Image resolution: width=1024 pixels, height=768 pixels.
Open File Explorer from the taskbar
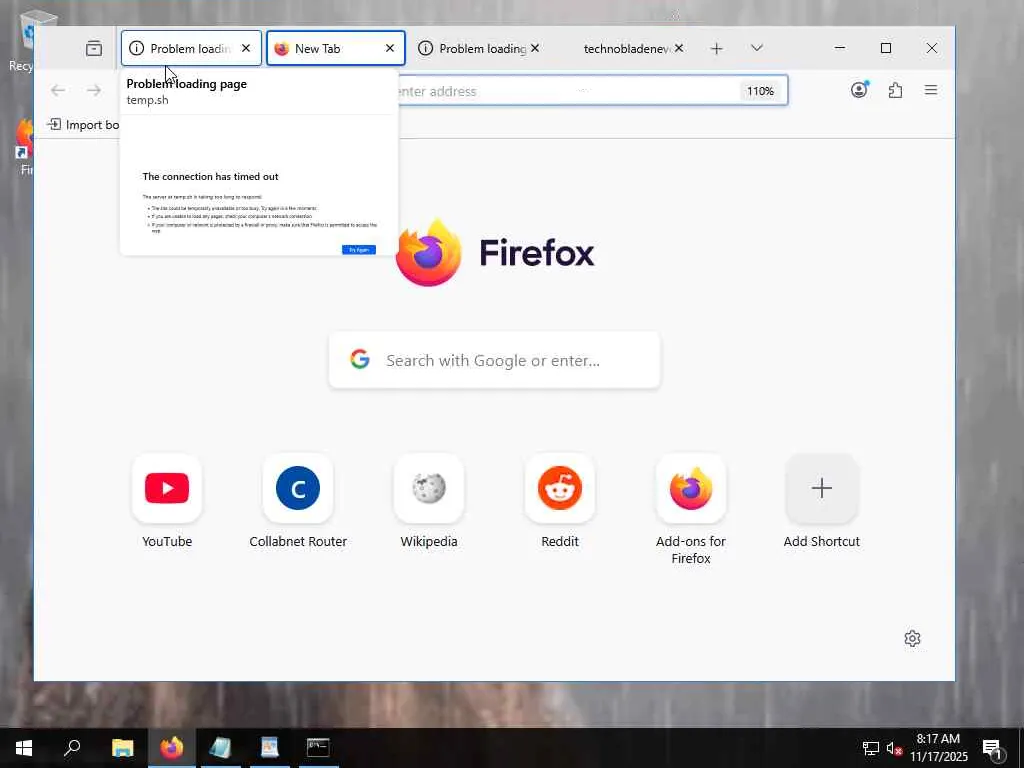tap(122, 748)
